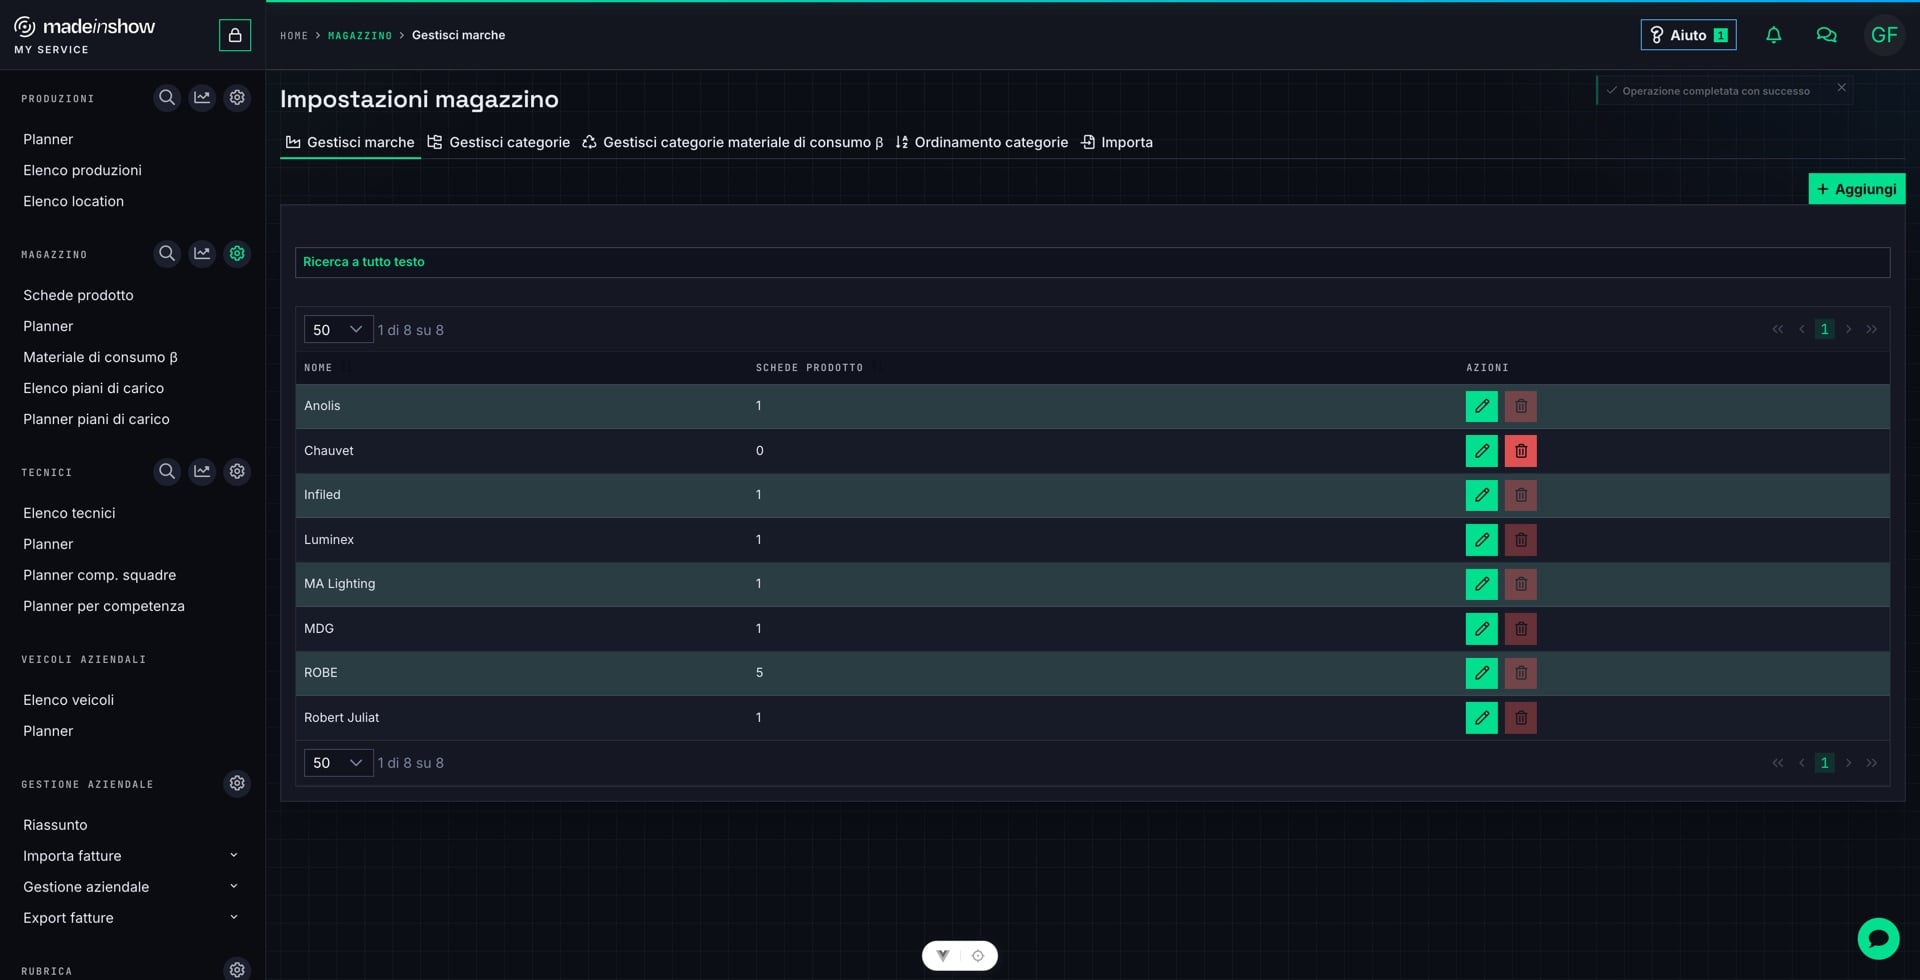This screenshot has width=1920, height=980.
Task: Edit the Luminex brand
Action: 1481,540
